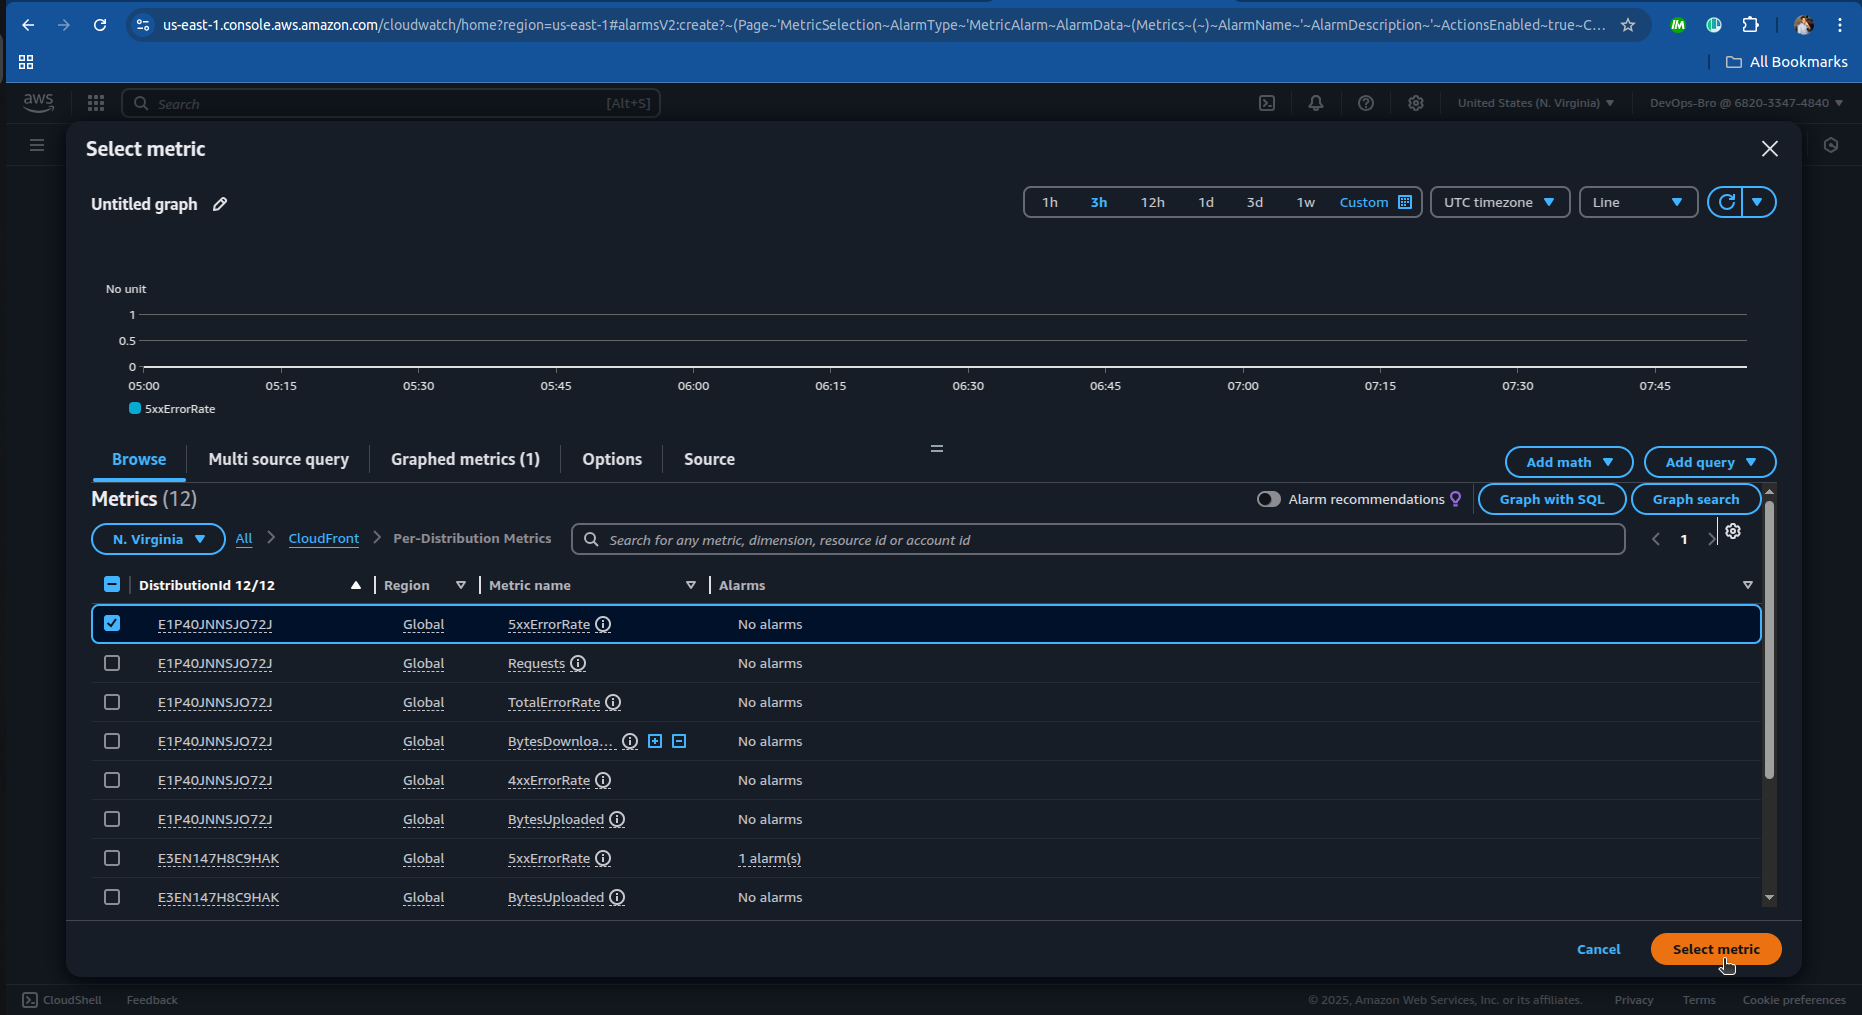Show info for BytesUploaded of E3EN147H8C9HAK
The width and height of the screenshot is (1862, 1015).
pyautogui.click(x=617, y=897)
